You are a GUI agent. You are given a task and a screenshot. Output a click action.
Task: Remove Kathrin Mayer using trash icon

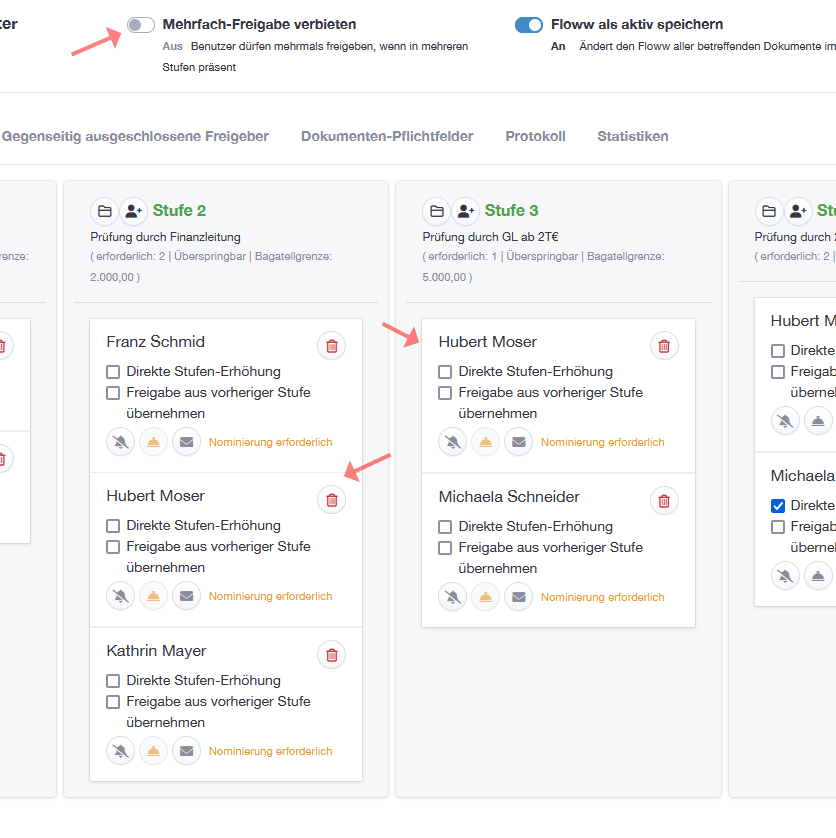pos(332,655)
